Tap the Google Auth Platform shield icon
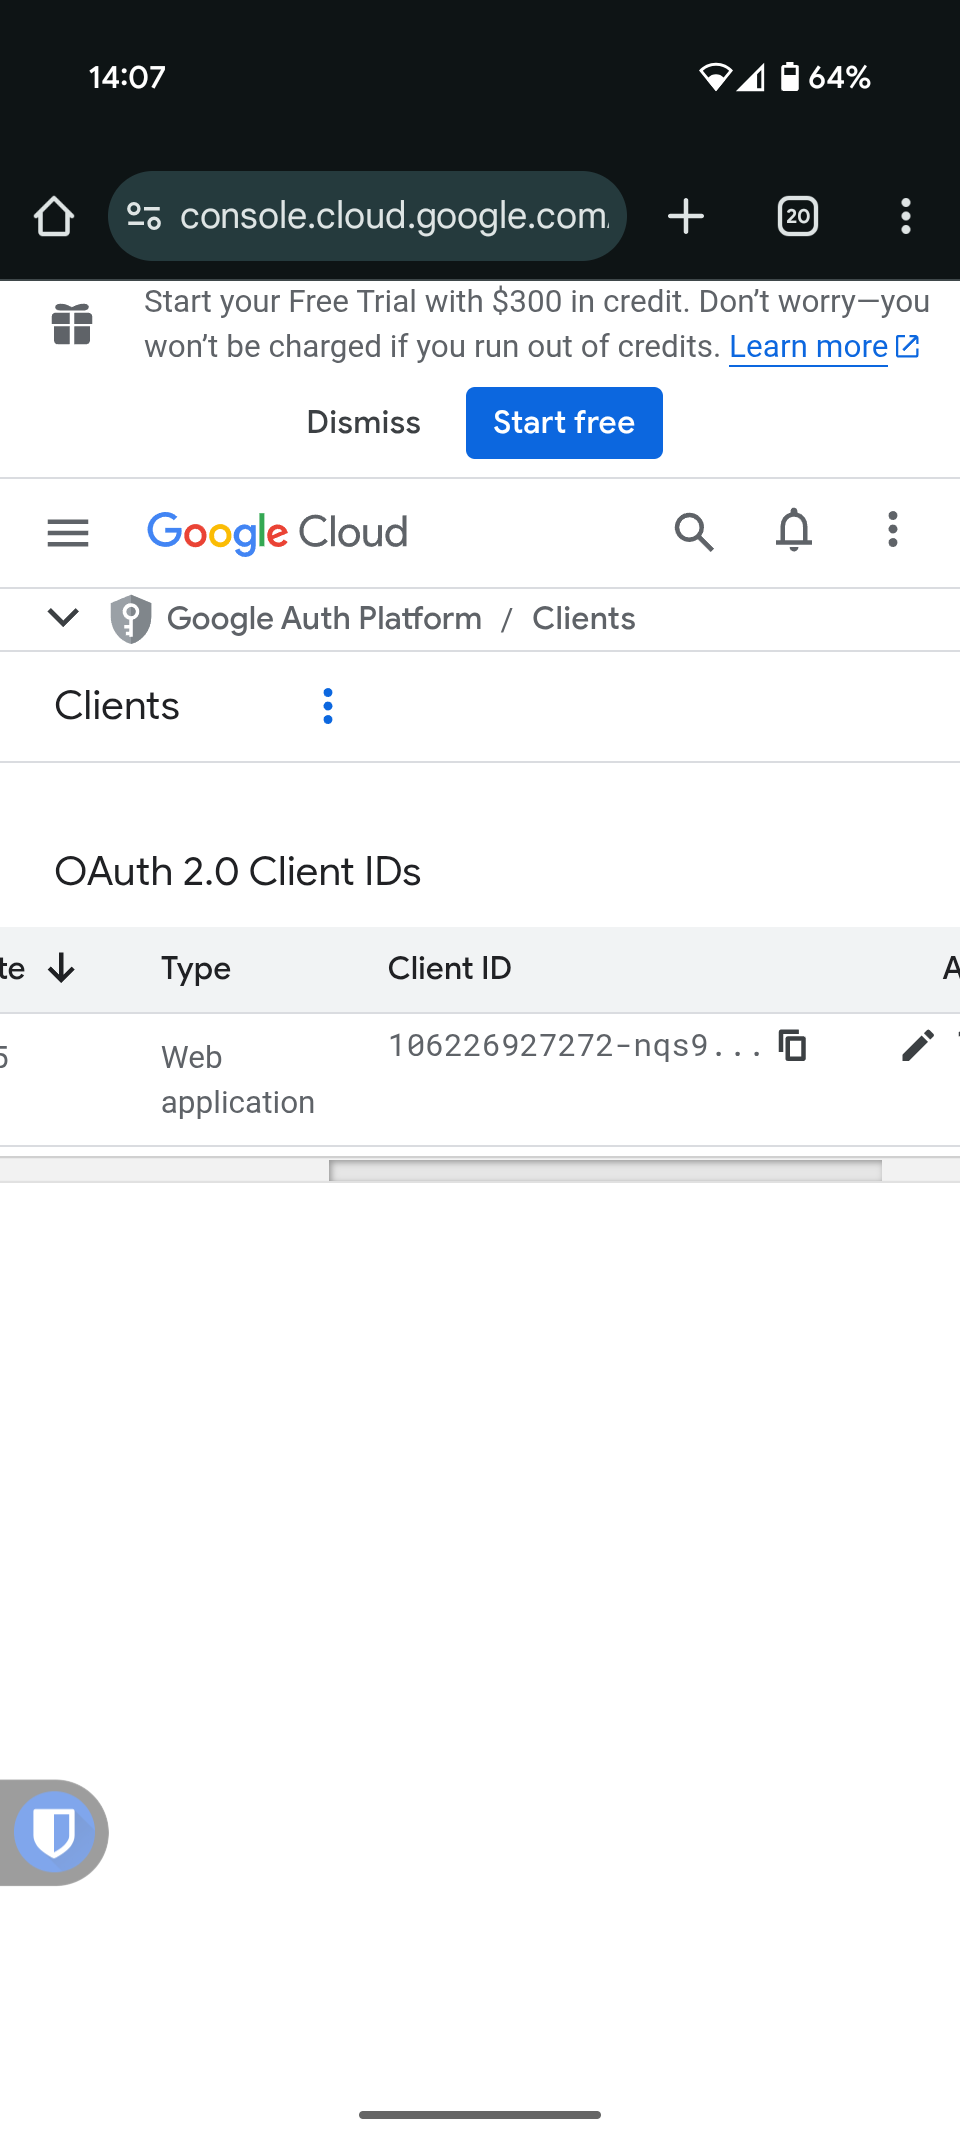 131,619
